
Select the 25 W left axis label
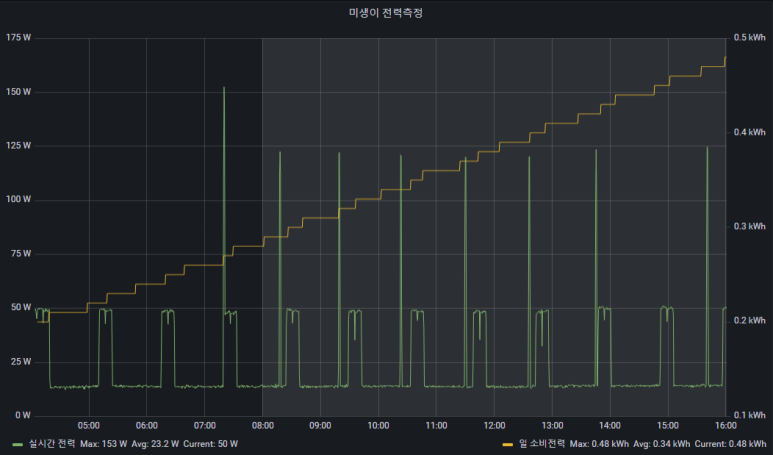click(x=21, y=361)
